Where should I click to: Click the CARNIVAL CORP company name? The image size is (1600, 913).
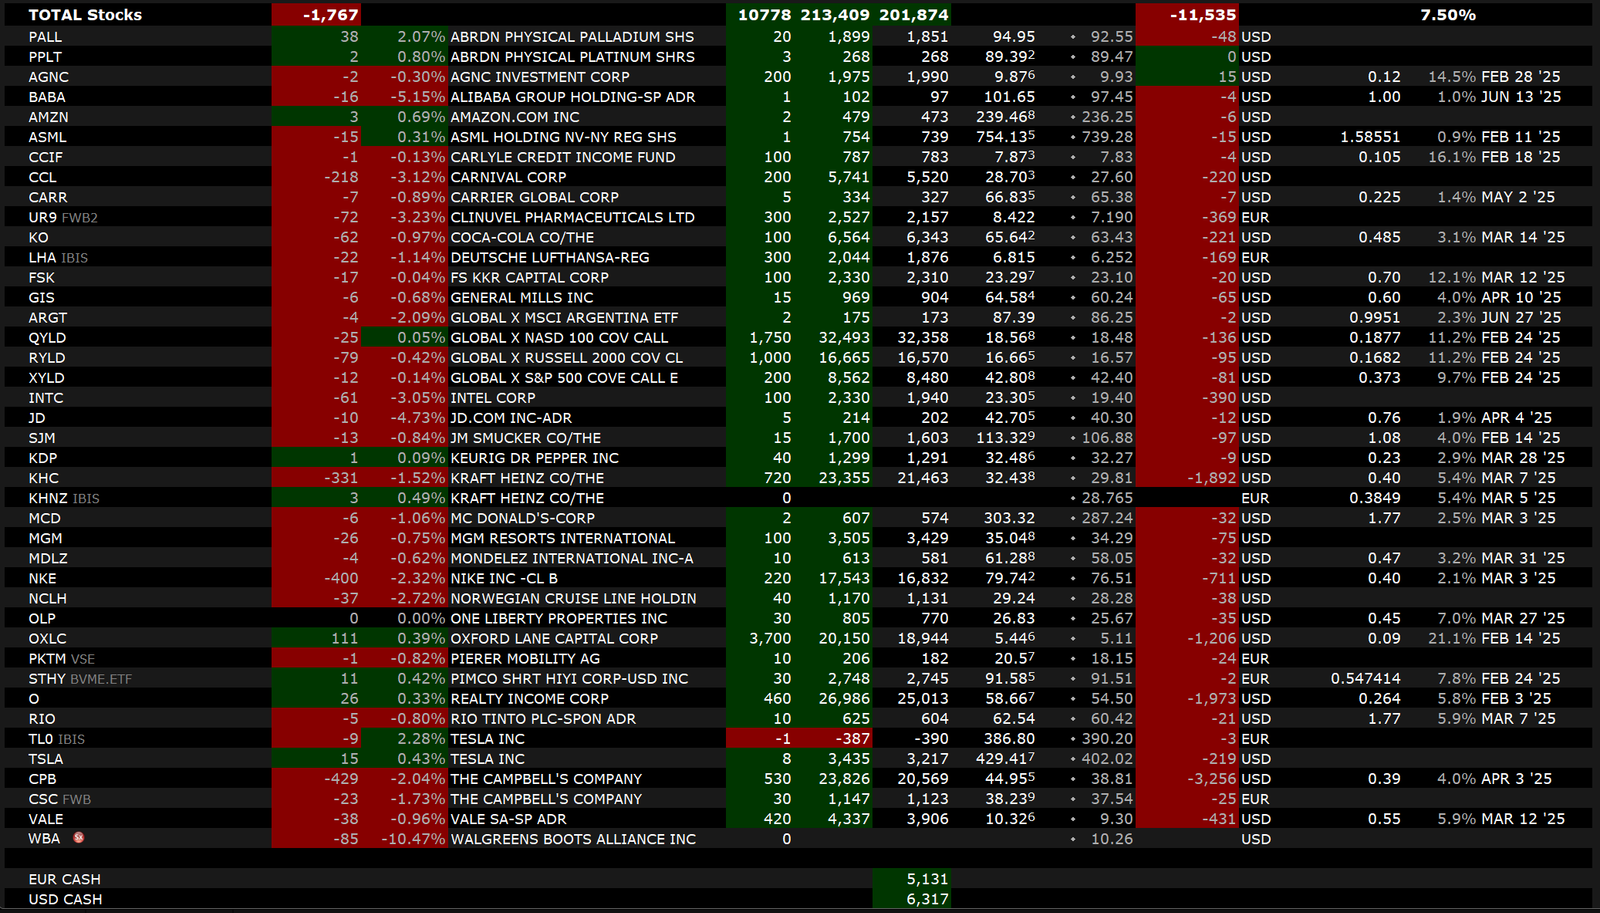coord(508,177)
